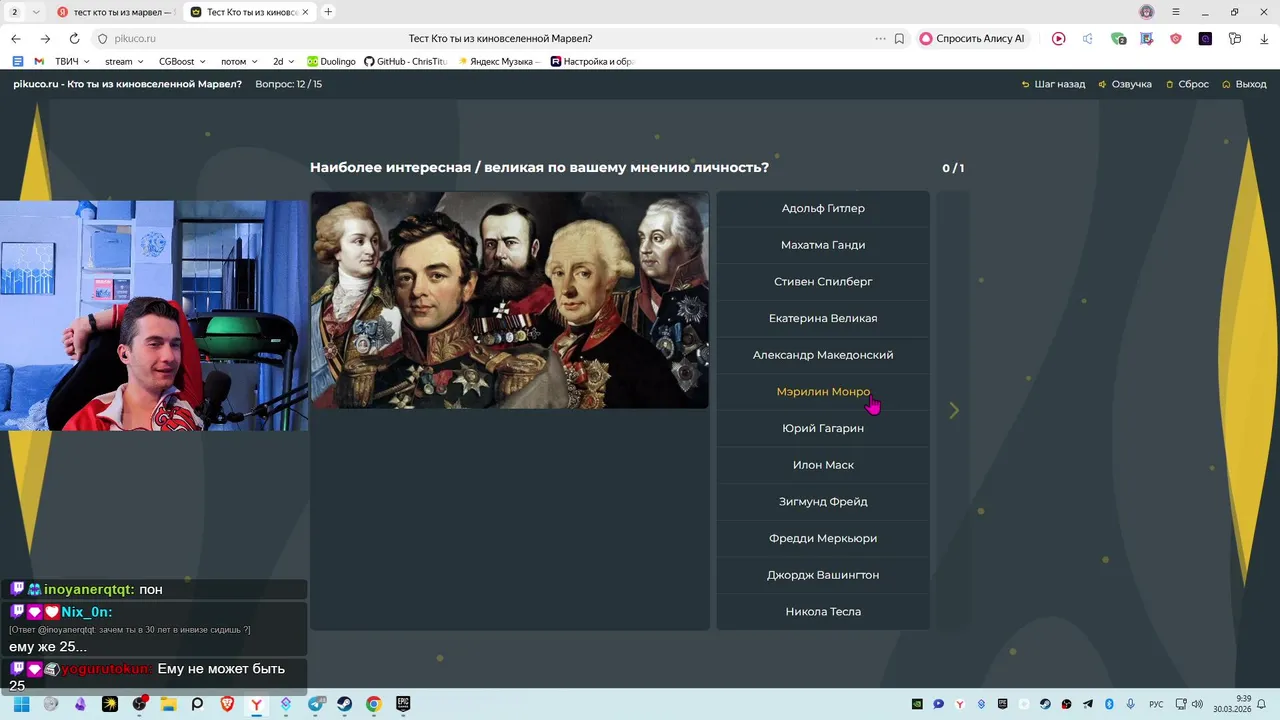The image size is (1280, 720).
Task: Bookmark this page with the bookmark icon
Action: coord(899,39)
